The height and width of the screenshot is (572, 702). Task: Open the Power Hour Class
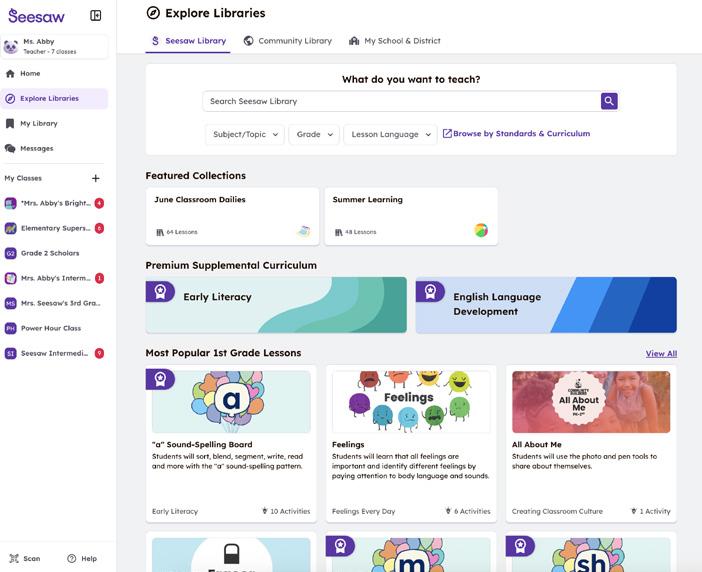(x=54, y=329)
